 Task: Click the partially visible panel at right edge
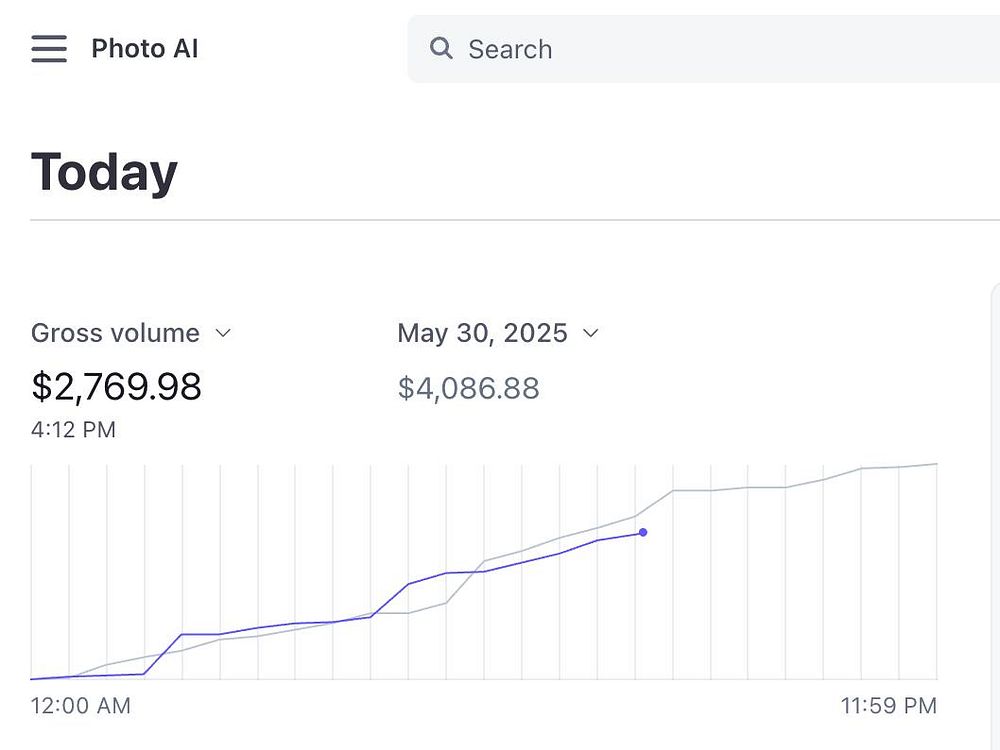(994, 500)
